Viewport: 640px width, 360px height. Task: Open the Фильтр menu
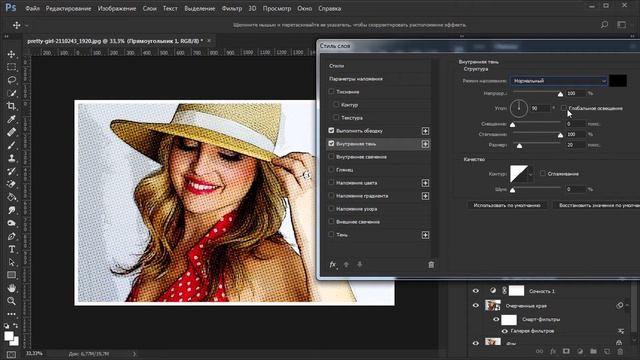232,8
